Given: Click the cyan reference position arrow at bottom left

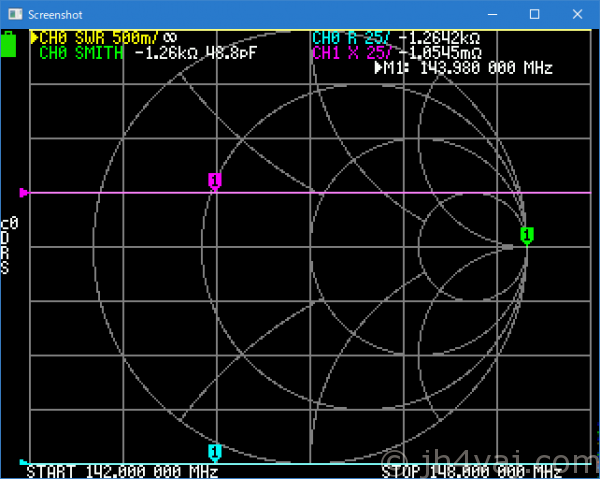Looking at the screenshot, I should (23, 462).
